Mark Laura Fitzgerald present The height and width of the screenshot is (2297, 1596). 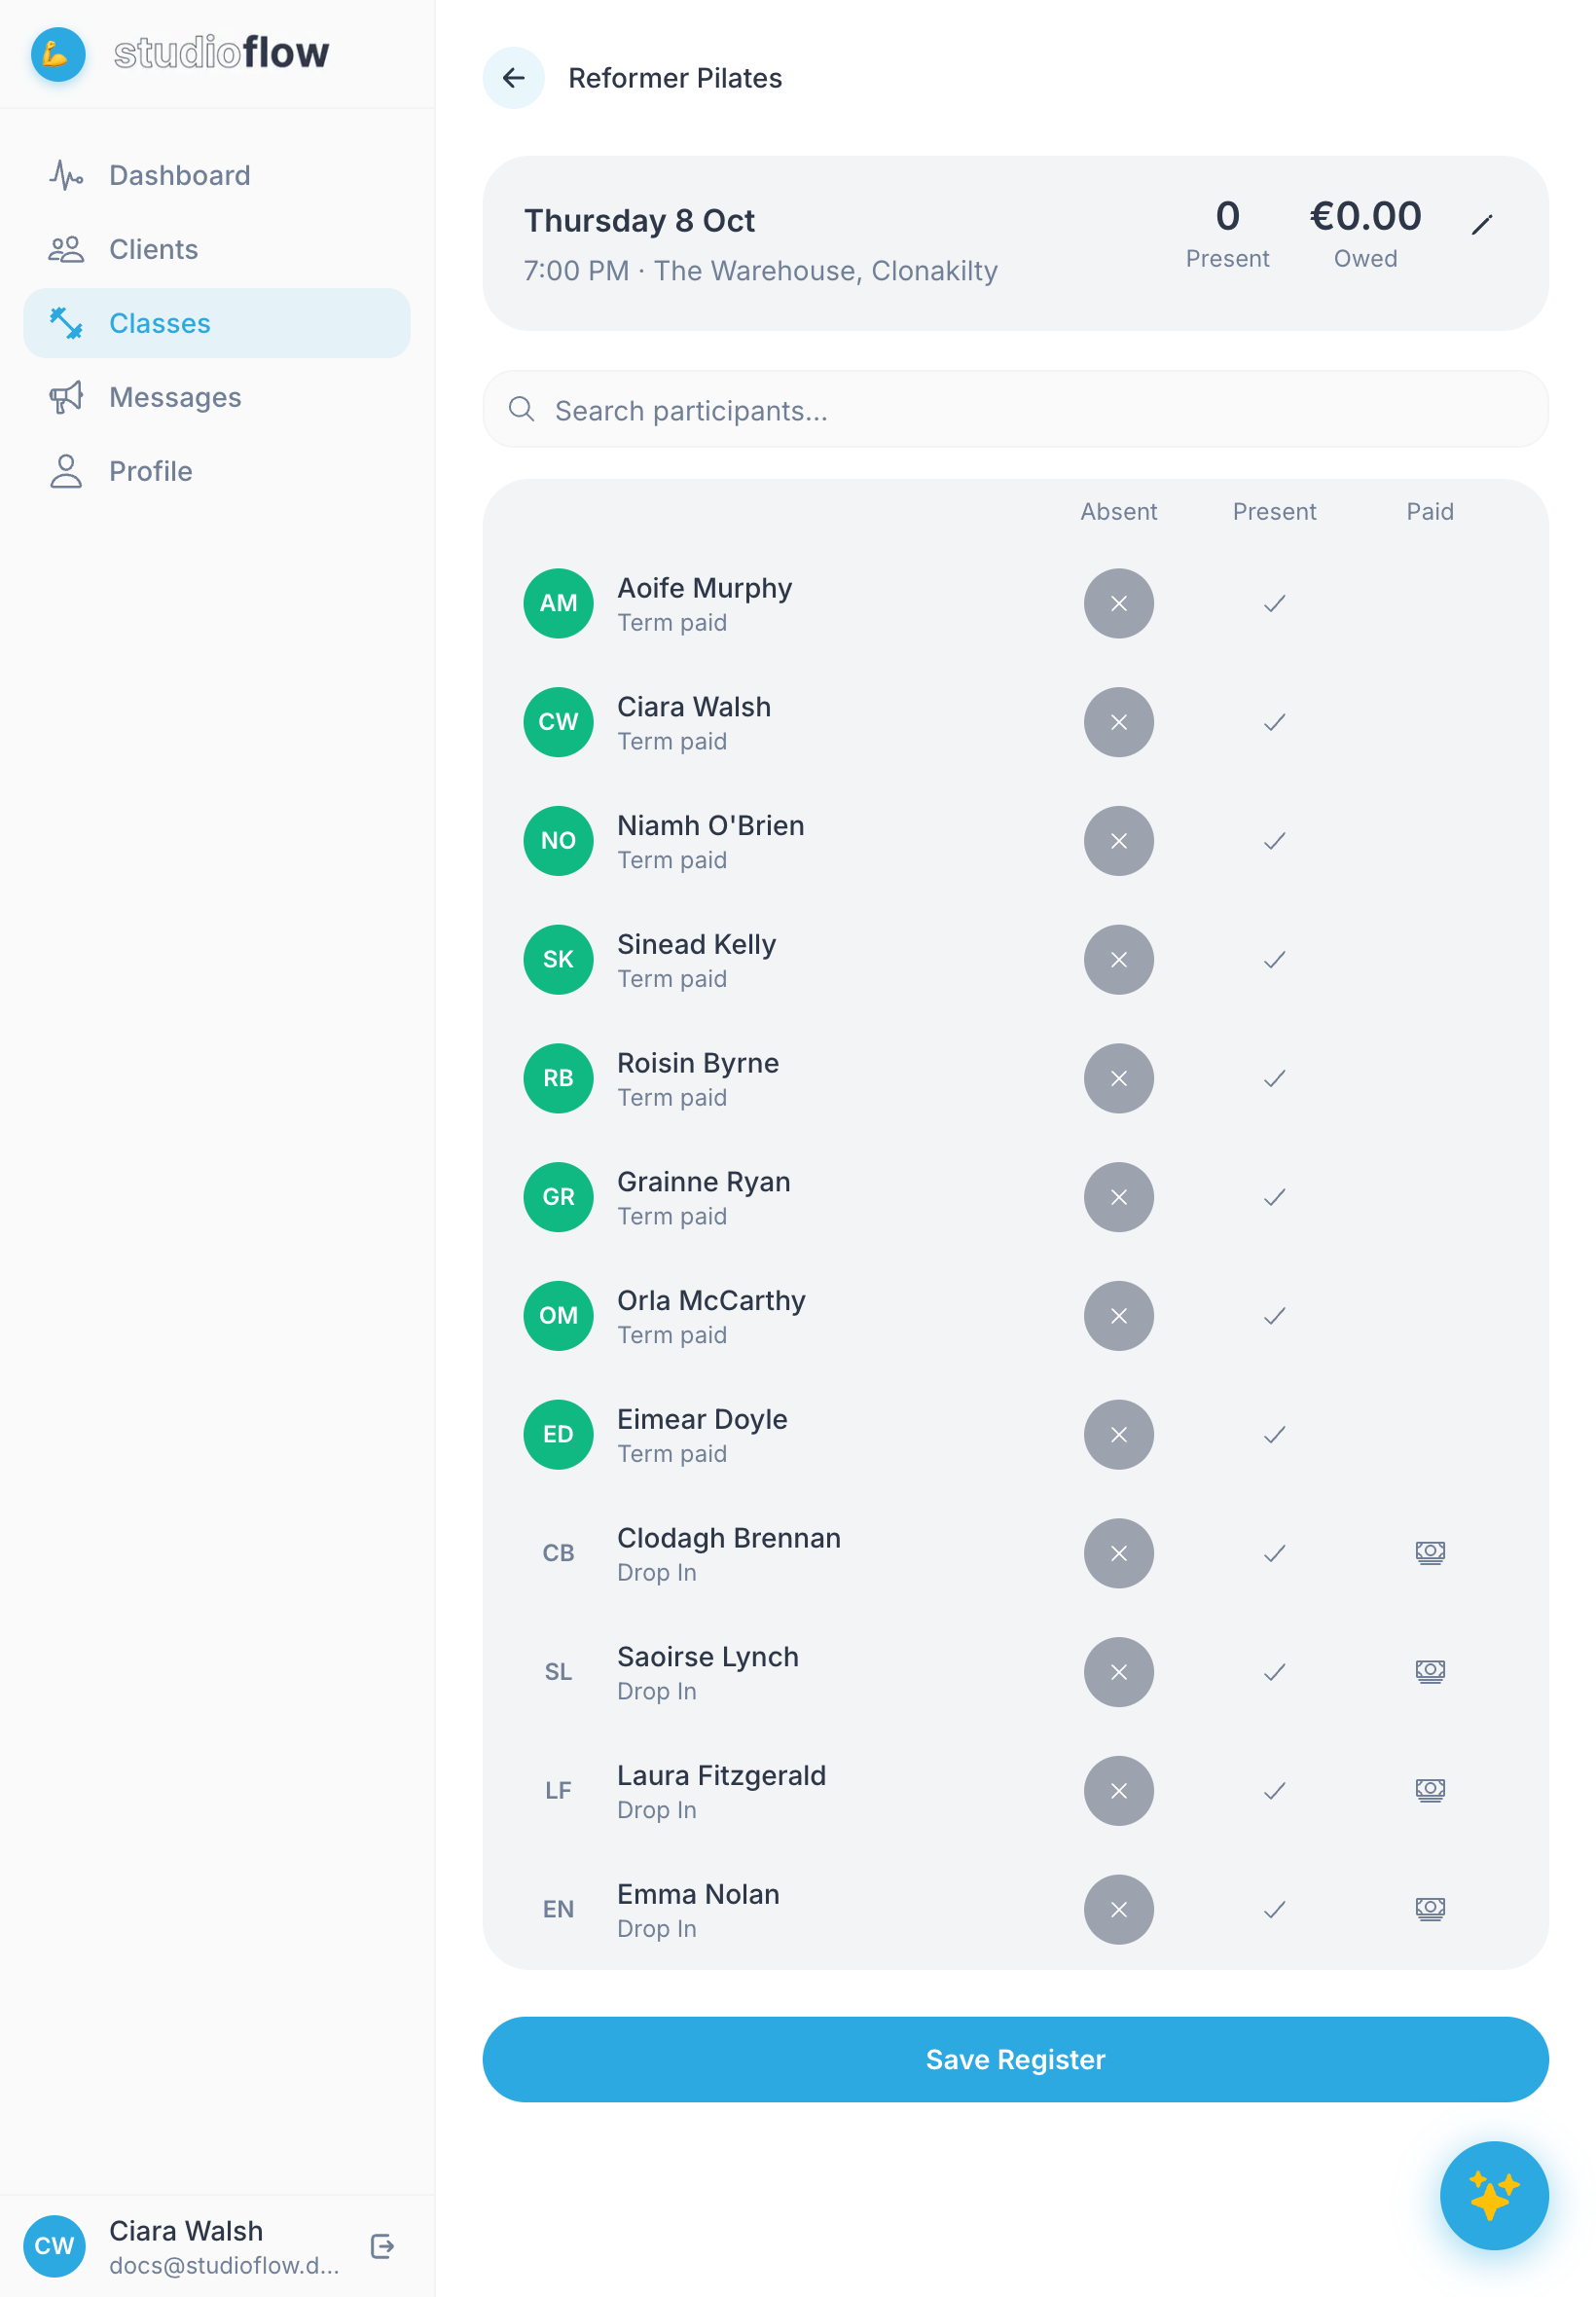[x=1274, y=1790]
